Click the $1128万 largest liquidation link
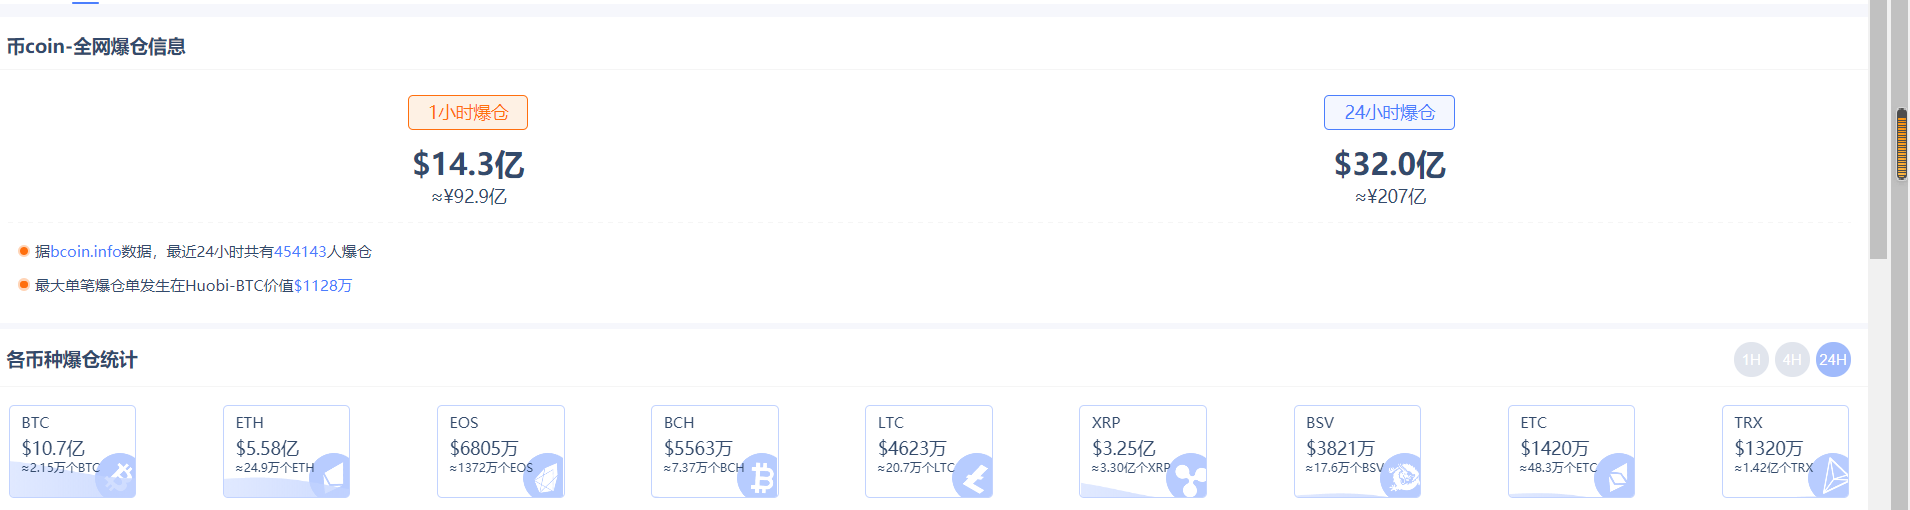This screenshot has height=510, width=1910. 323,286
